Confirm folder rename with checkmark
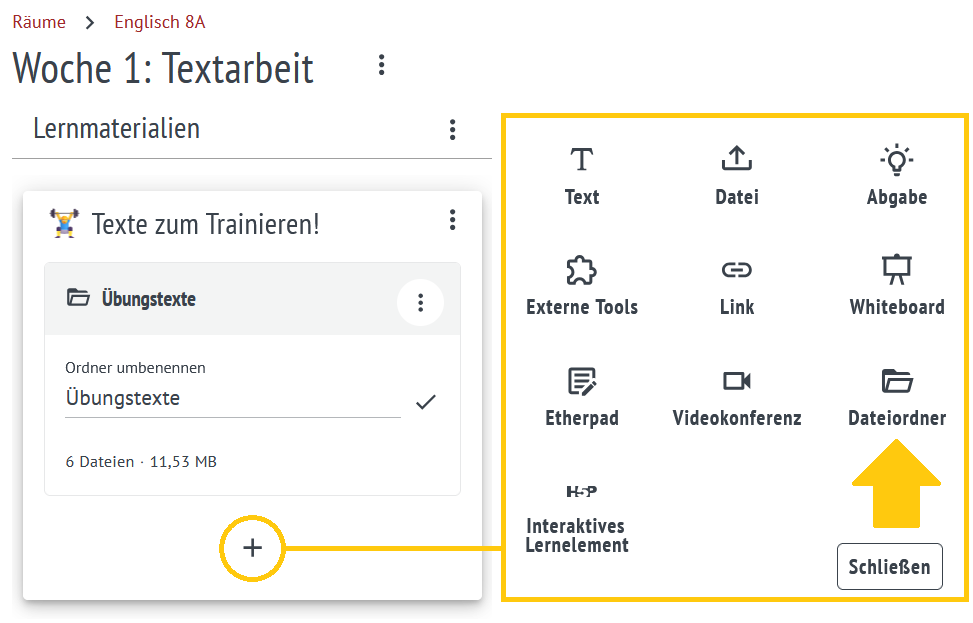 click(x=426, y=402)
